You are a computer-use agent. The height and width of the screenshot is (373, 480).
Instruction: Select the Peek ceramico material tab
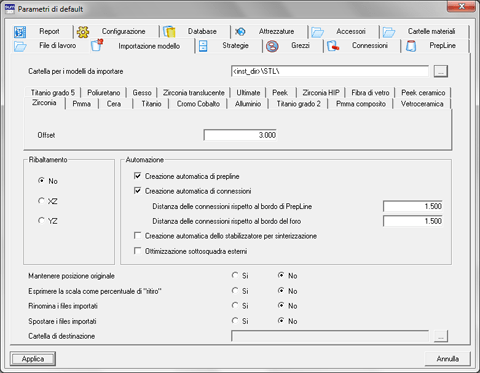coord(423,93)
